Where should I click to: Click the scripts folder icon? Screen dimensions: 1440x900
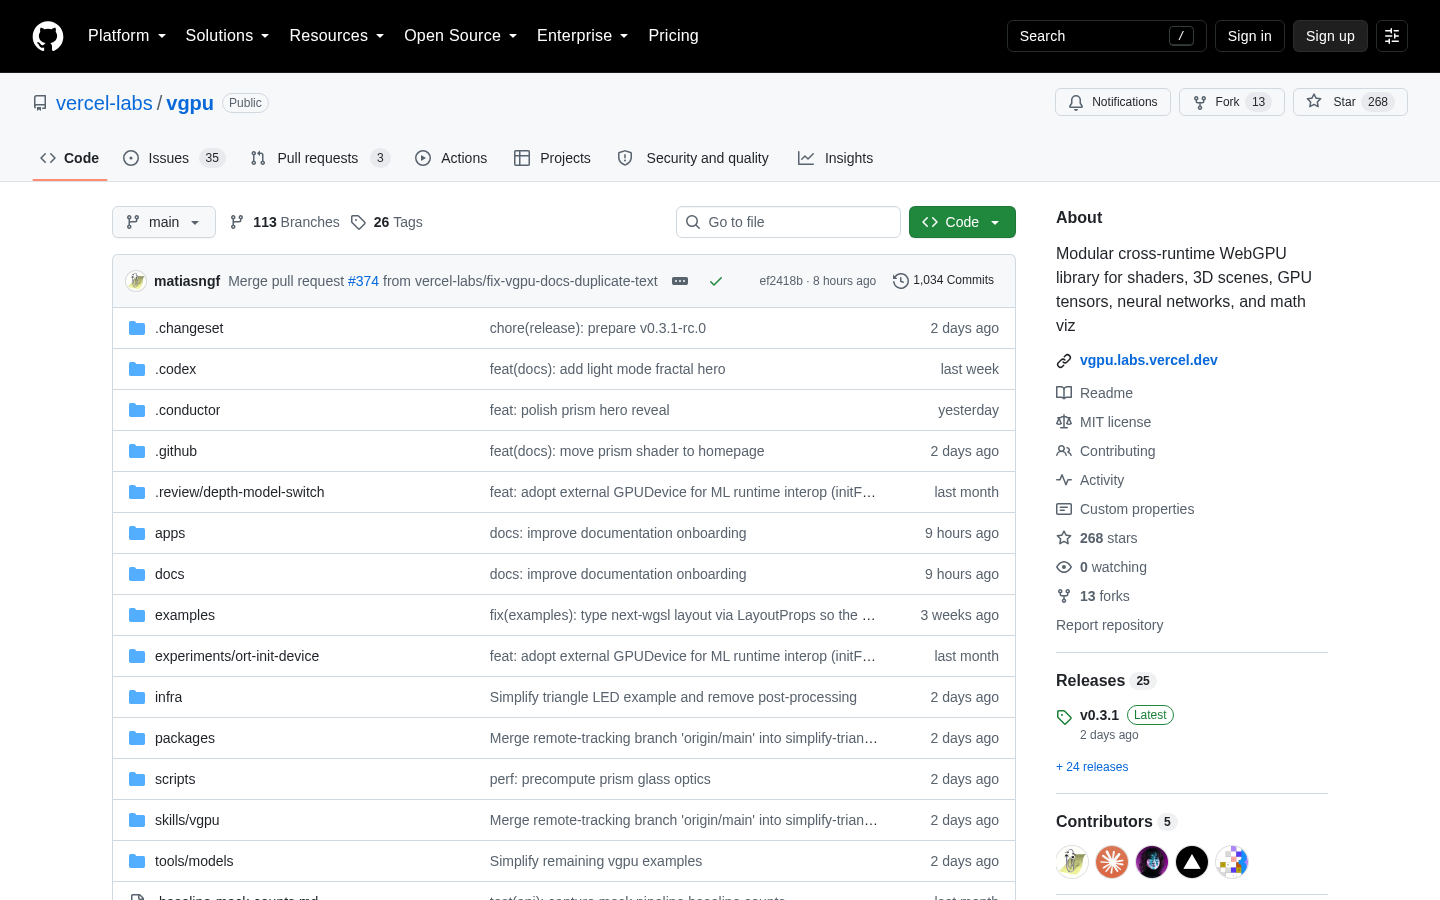pyautogui.click(x=137, y=779)
